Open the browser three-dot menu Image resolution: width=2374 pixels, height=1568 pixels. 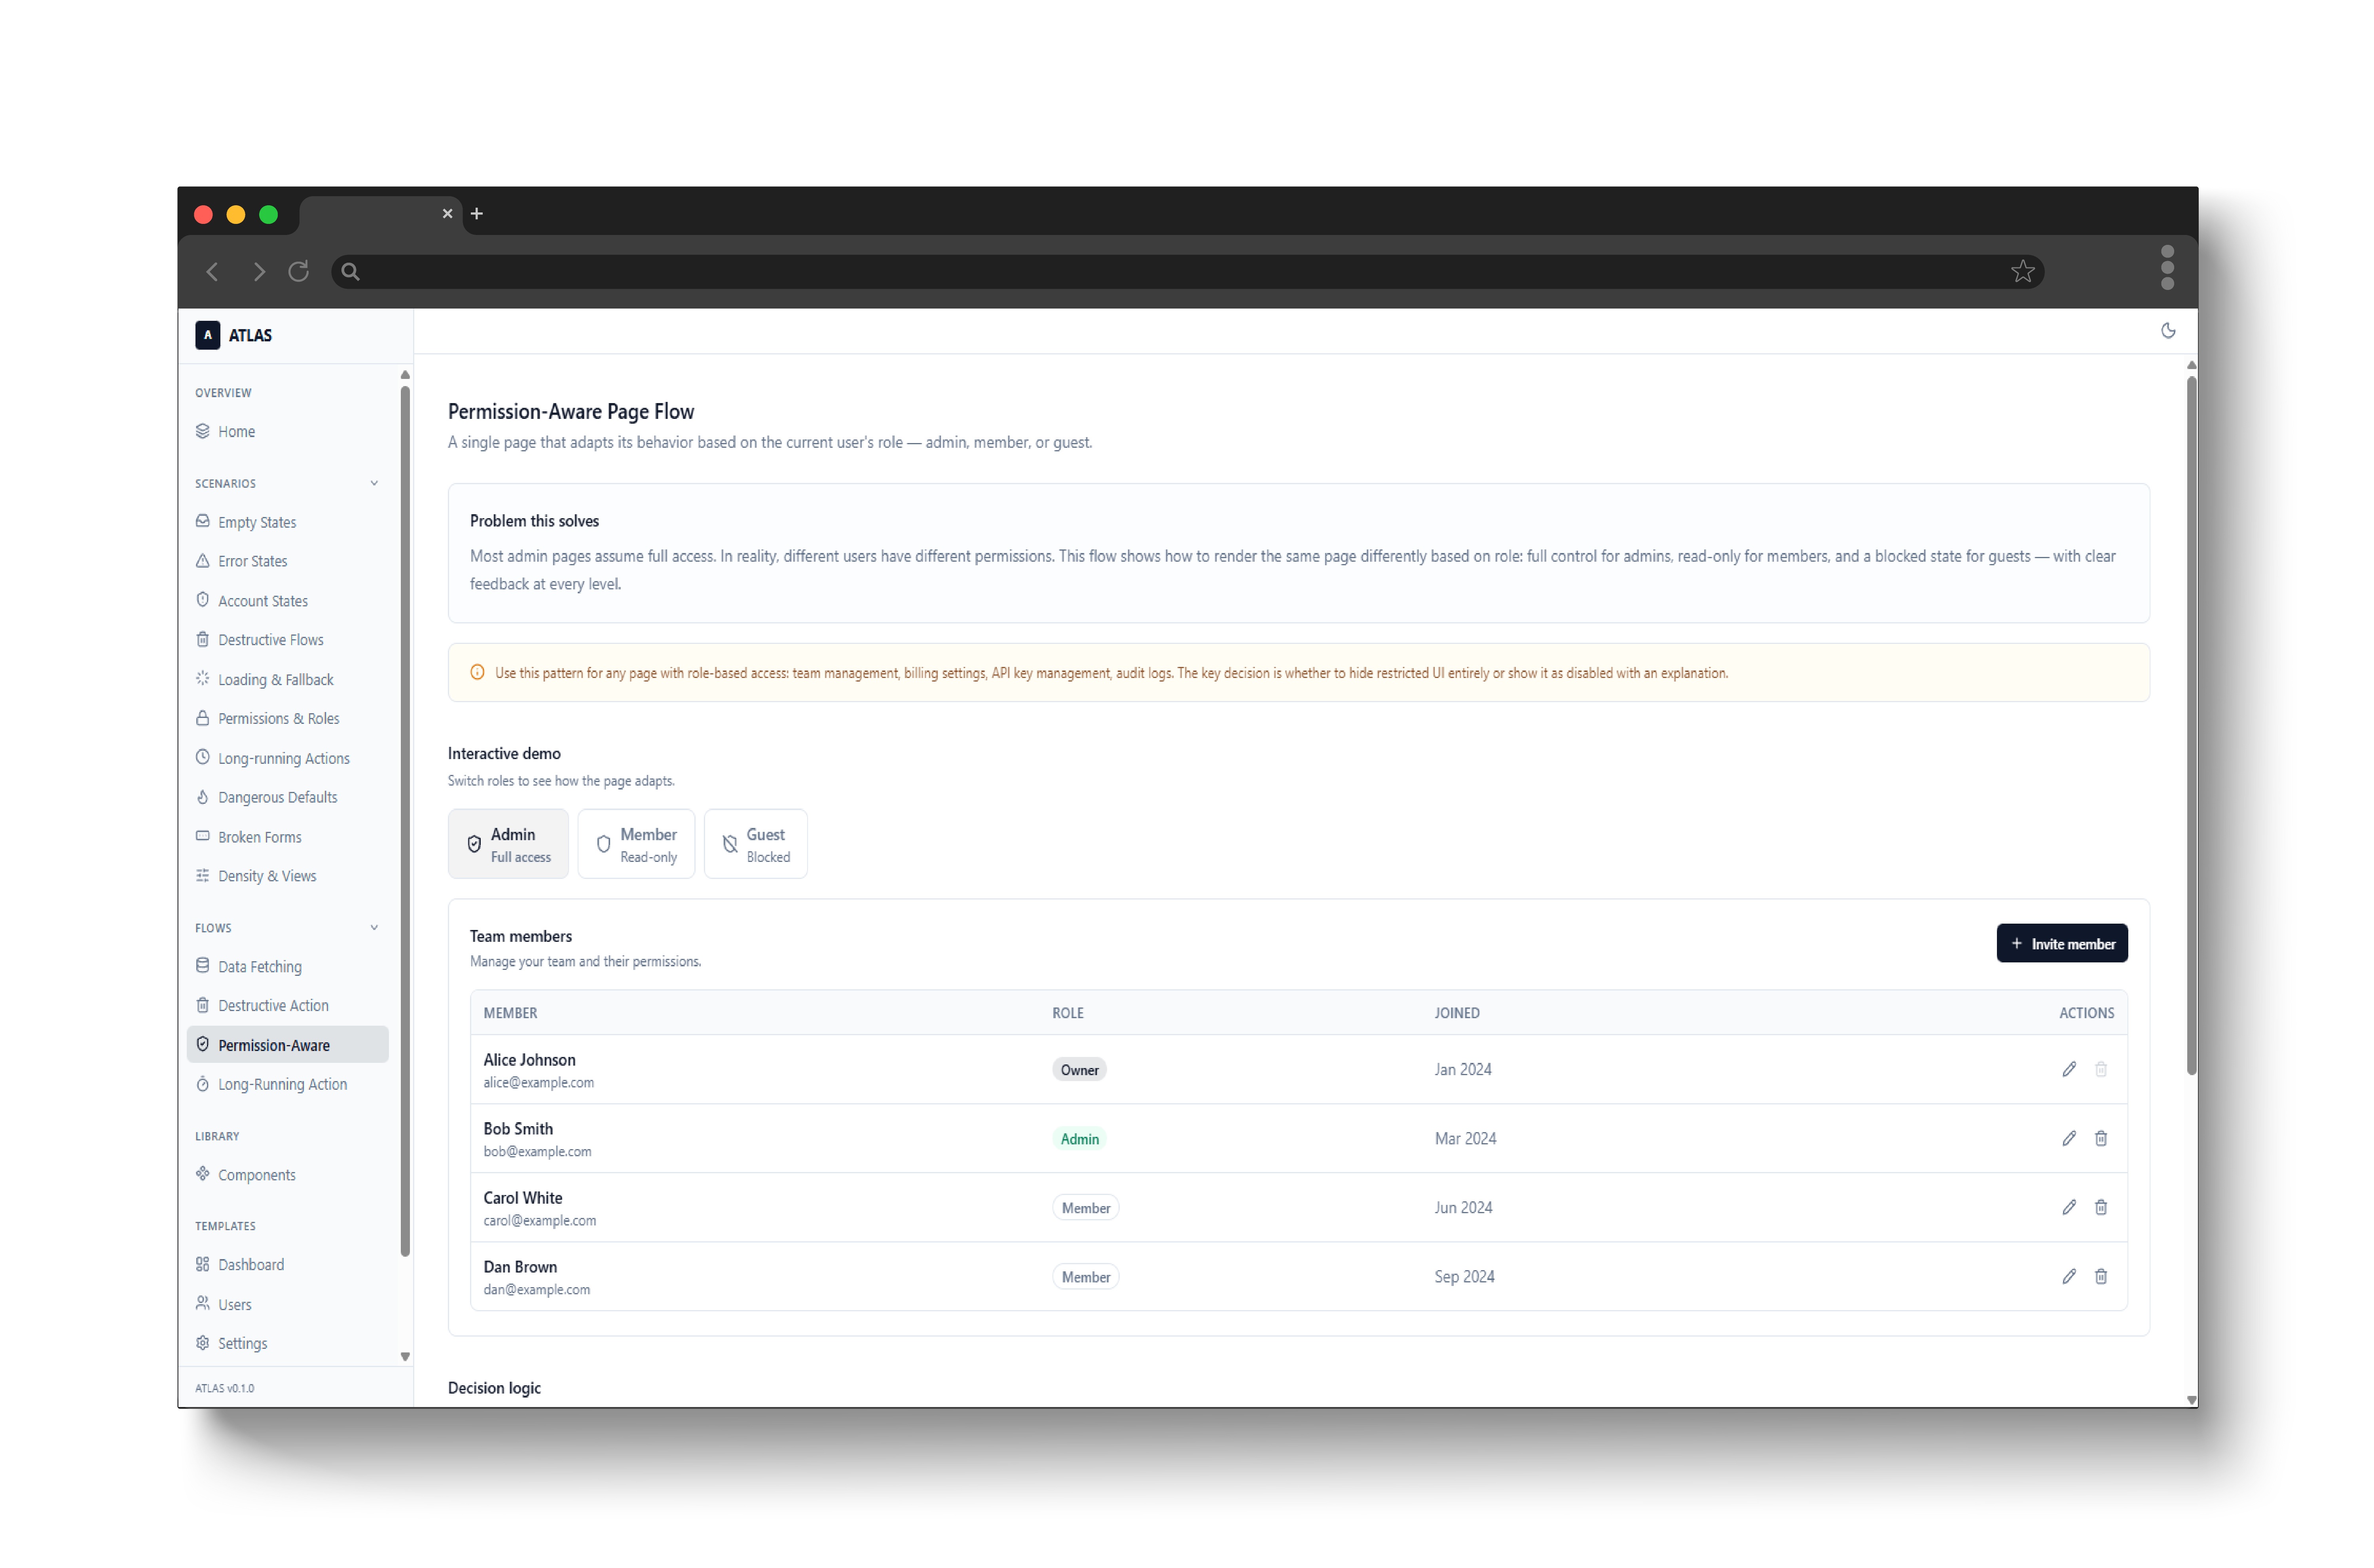[x=2167, y=268]
